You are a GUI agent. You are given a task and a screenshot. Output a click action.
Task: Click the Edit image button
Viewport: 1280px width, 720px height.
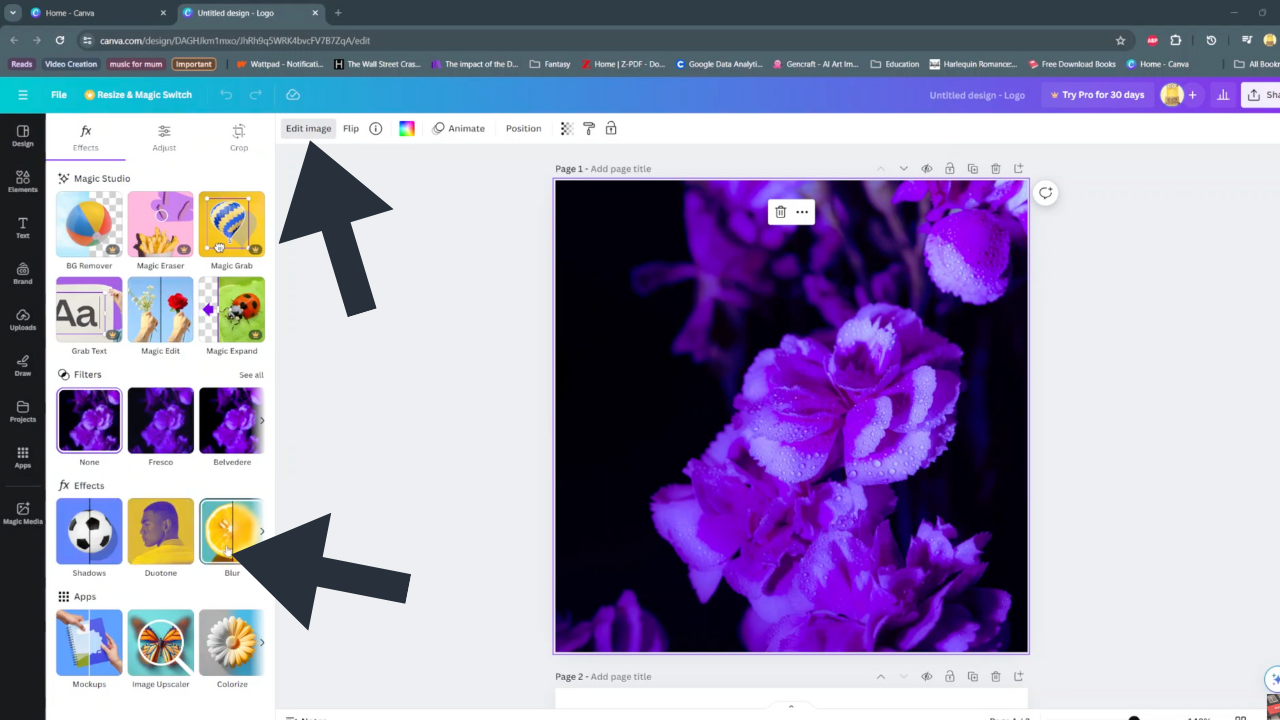[x=308, y=128]
